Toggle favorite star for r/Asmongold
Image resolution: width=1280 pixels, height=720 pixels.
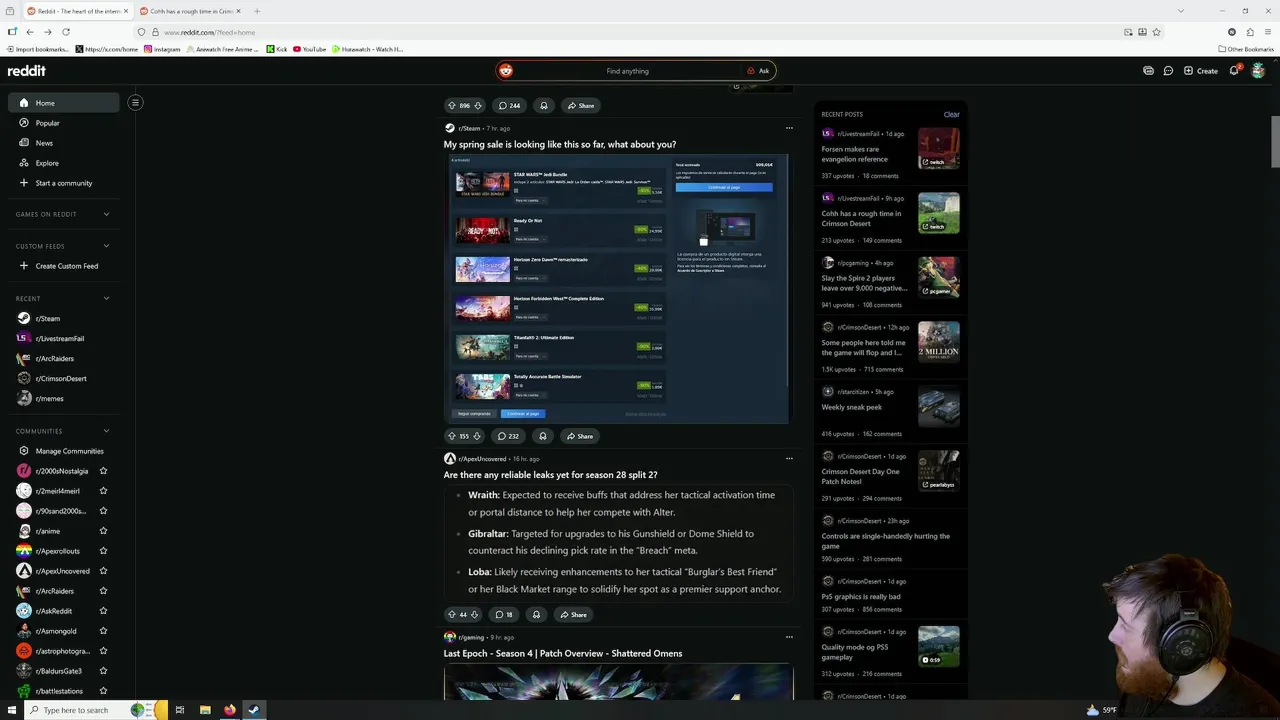tap(103, 631)
